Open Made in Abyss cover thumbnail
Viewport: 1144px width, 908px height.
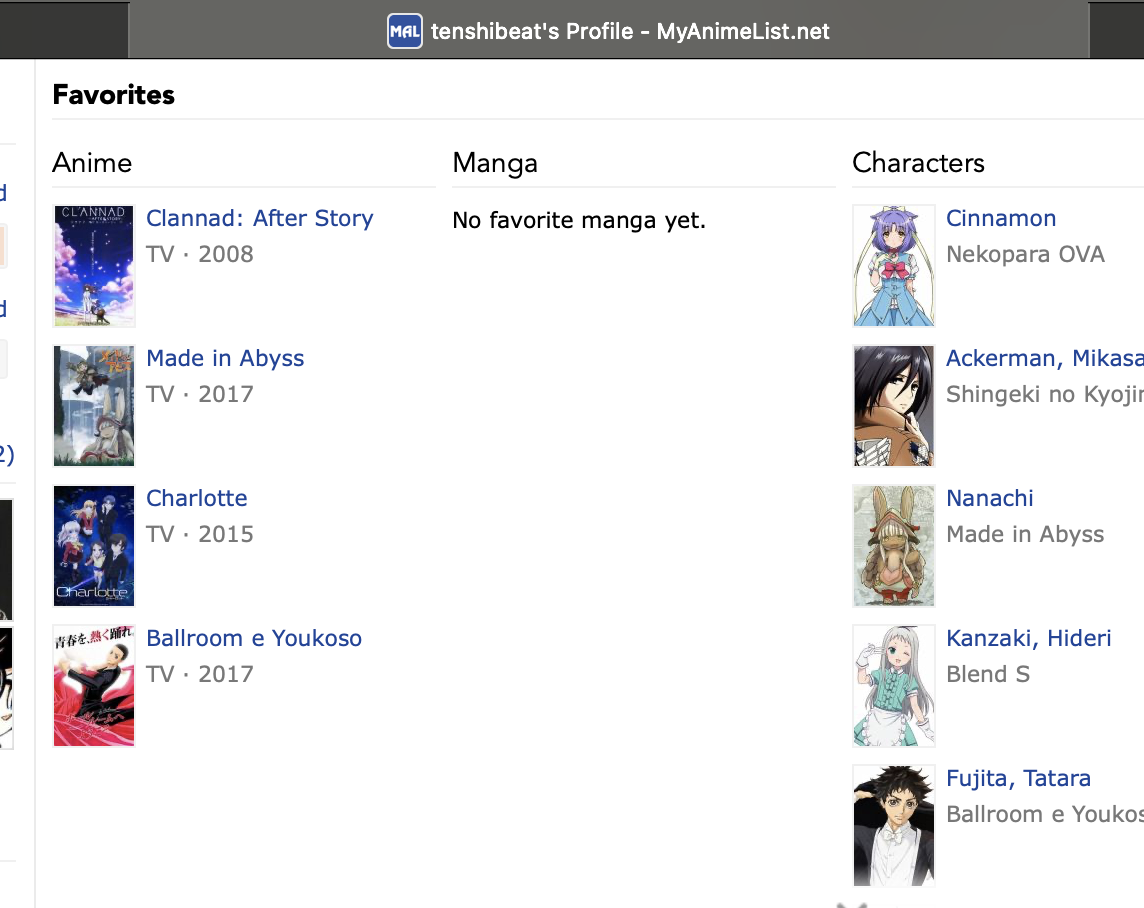tap(94, 406)
